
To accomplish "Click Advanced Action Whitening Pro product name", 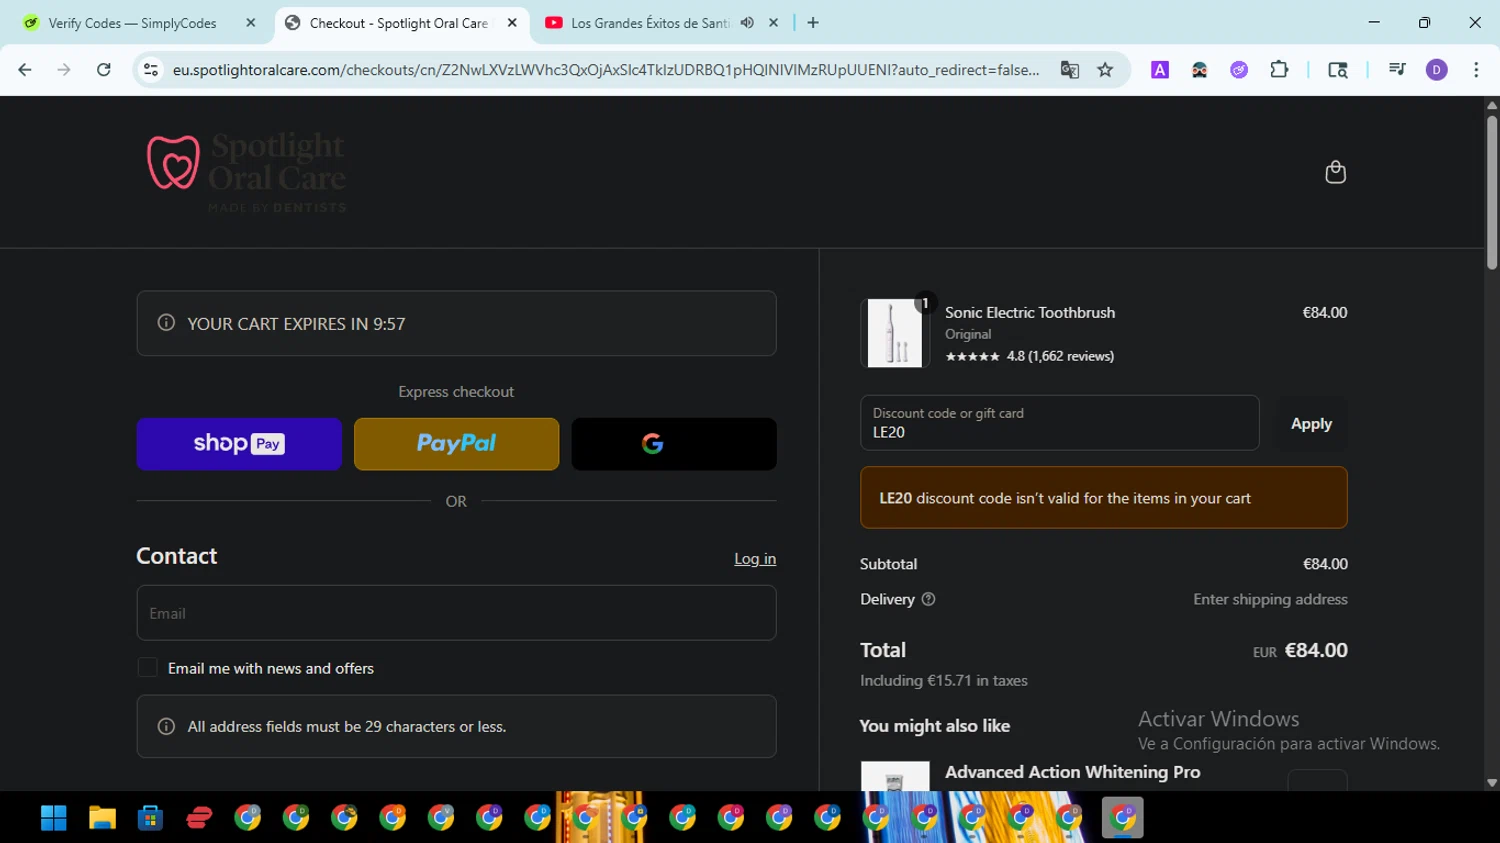I will pyautogui.click(x=1073, y=772).
